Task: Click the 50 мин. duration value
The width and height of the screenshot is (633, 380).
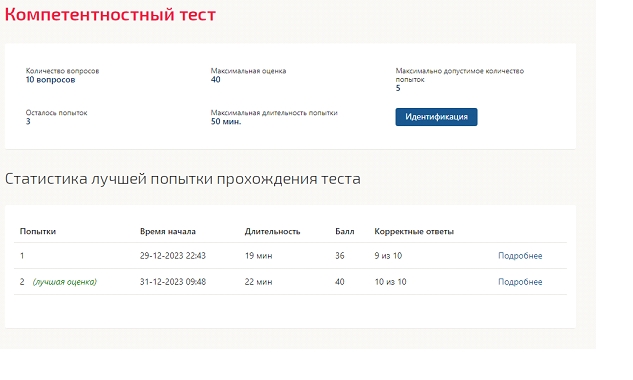Action: [226, 122]
